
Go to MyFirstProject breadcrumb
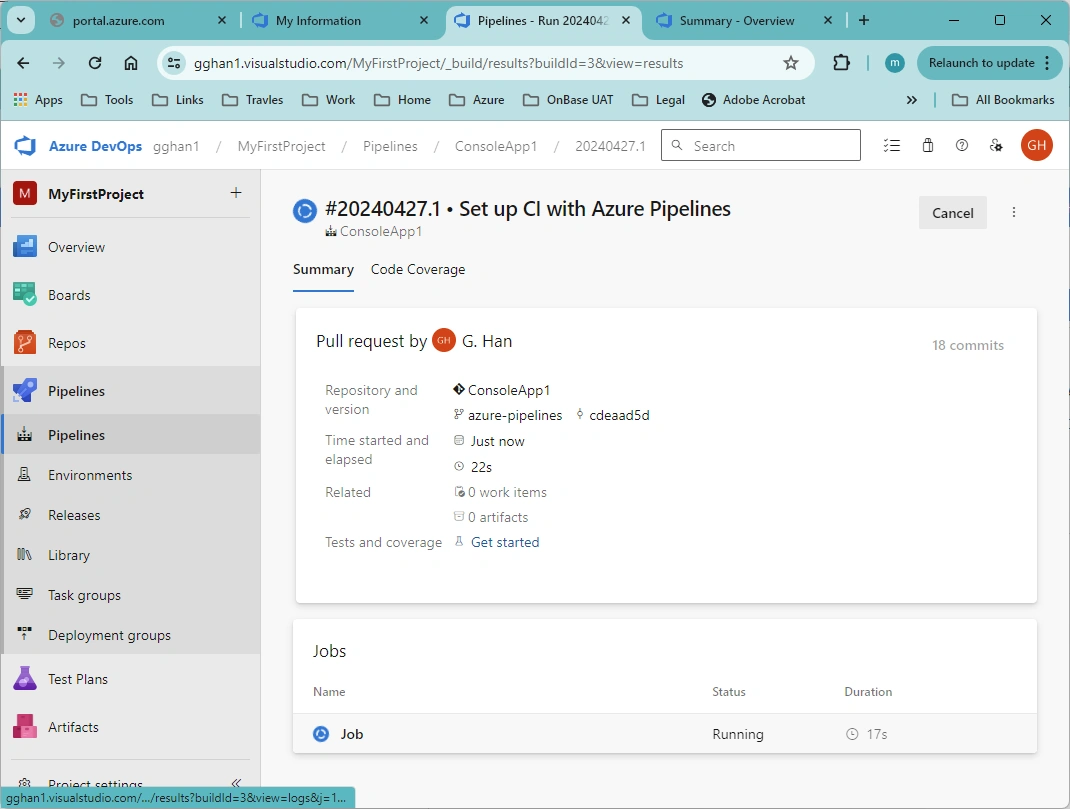(x=281, y=146)
